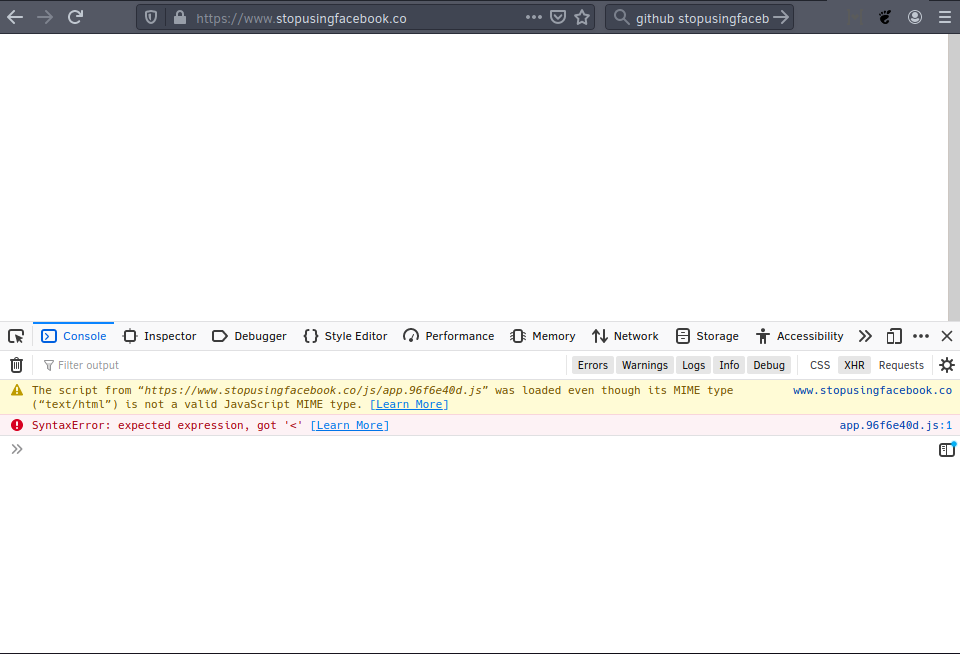Save page to Pocket icon
The height and width of the screenshot is (654, 960).
point(558,17)
